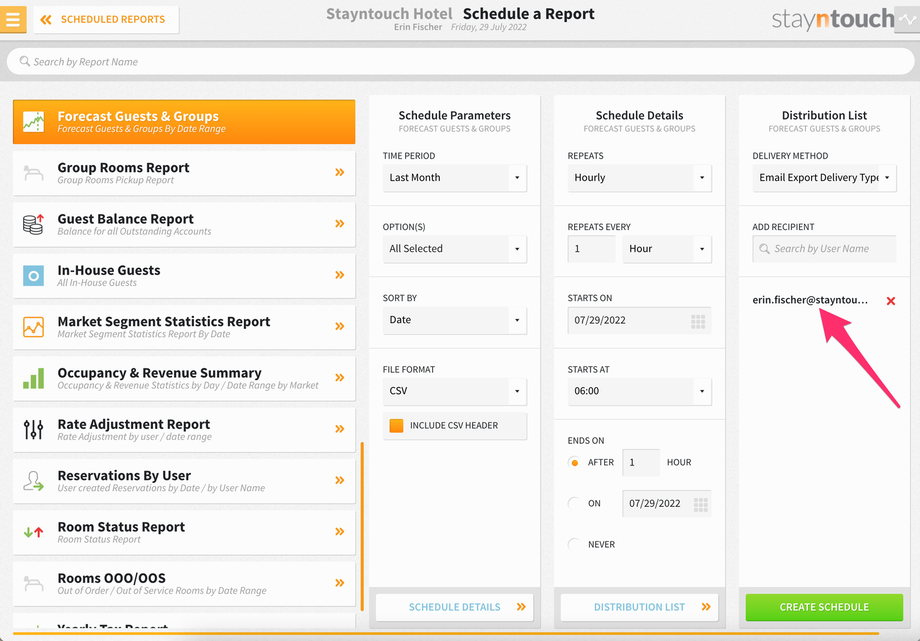Open Group Rooms Report chevron arrow
920x641 pixels.
340,172
